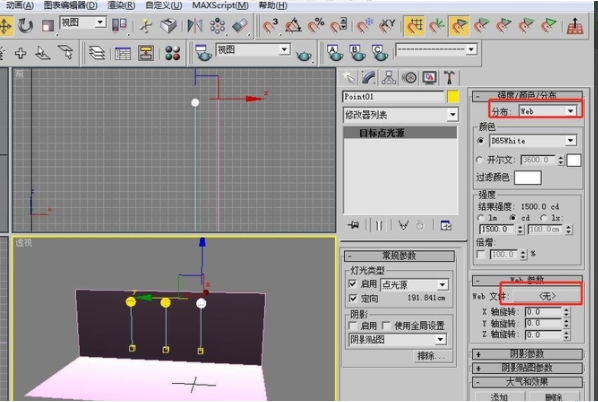Open the 修改器列表 modifier list dropdown
Image resolution: width=598 pixels, height=402 pixels.
pos(400,114)
